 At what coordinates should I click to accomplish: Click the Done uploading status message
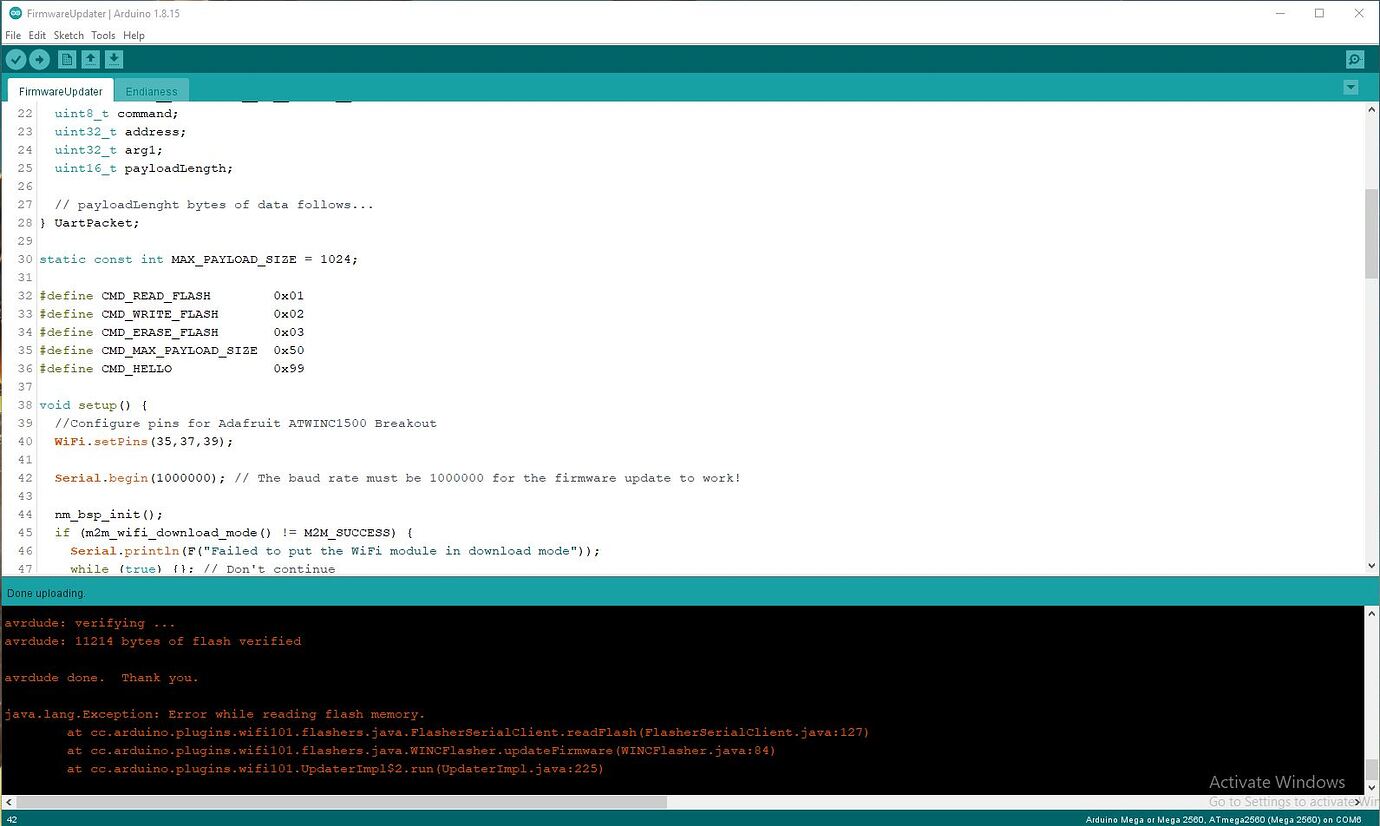pos(46,592)
